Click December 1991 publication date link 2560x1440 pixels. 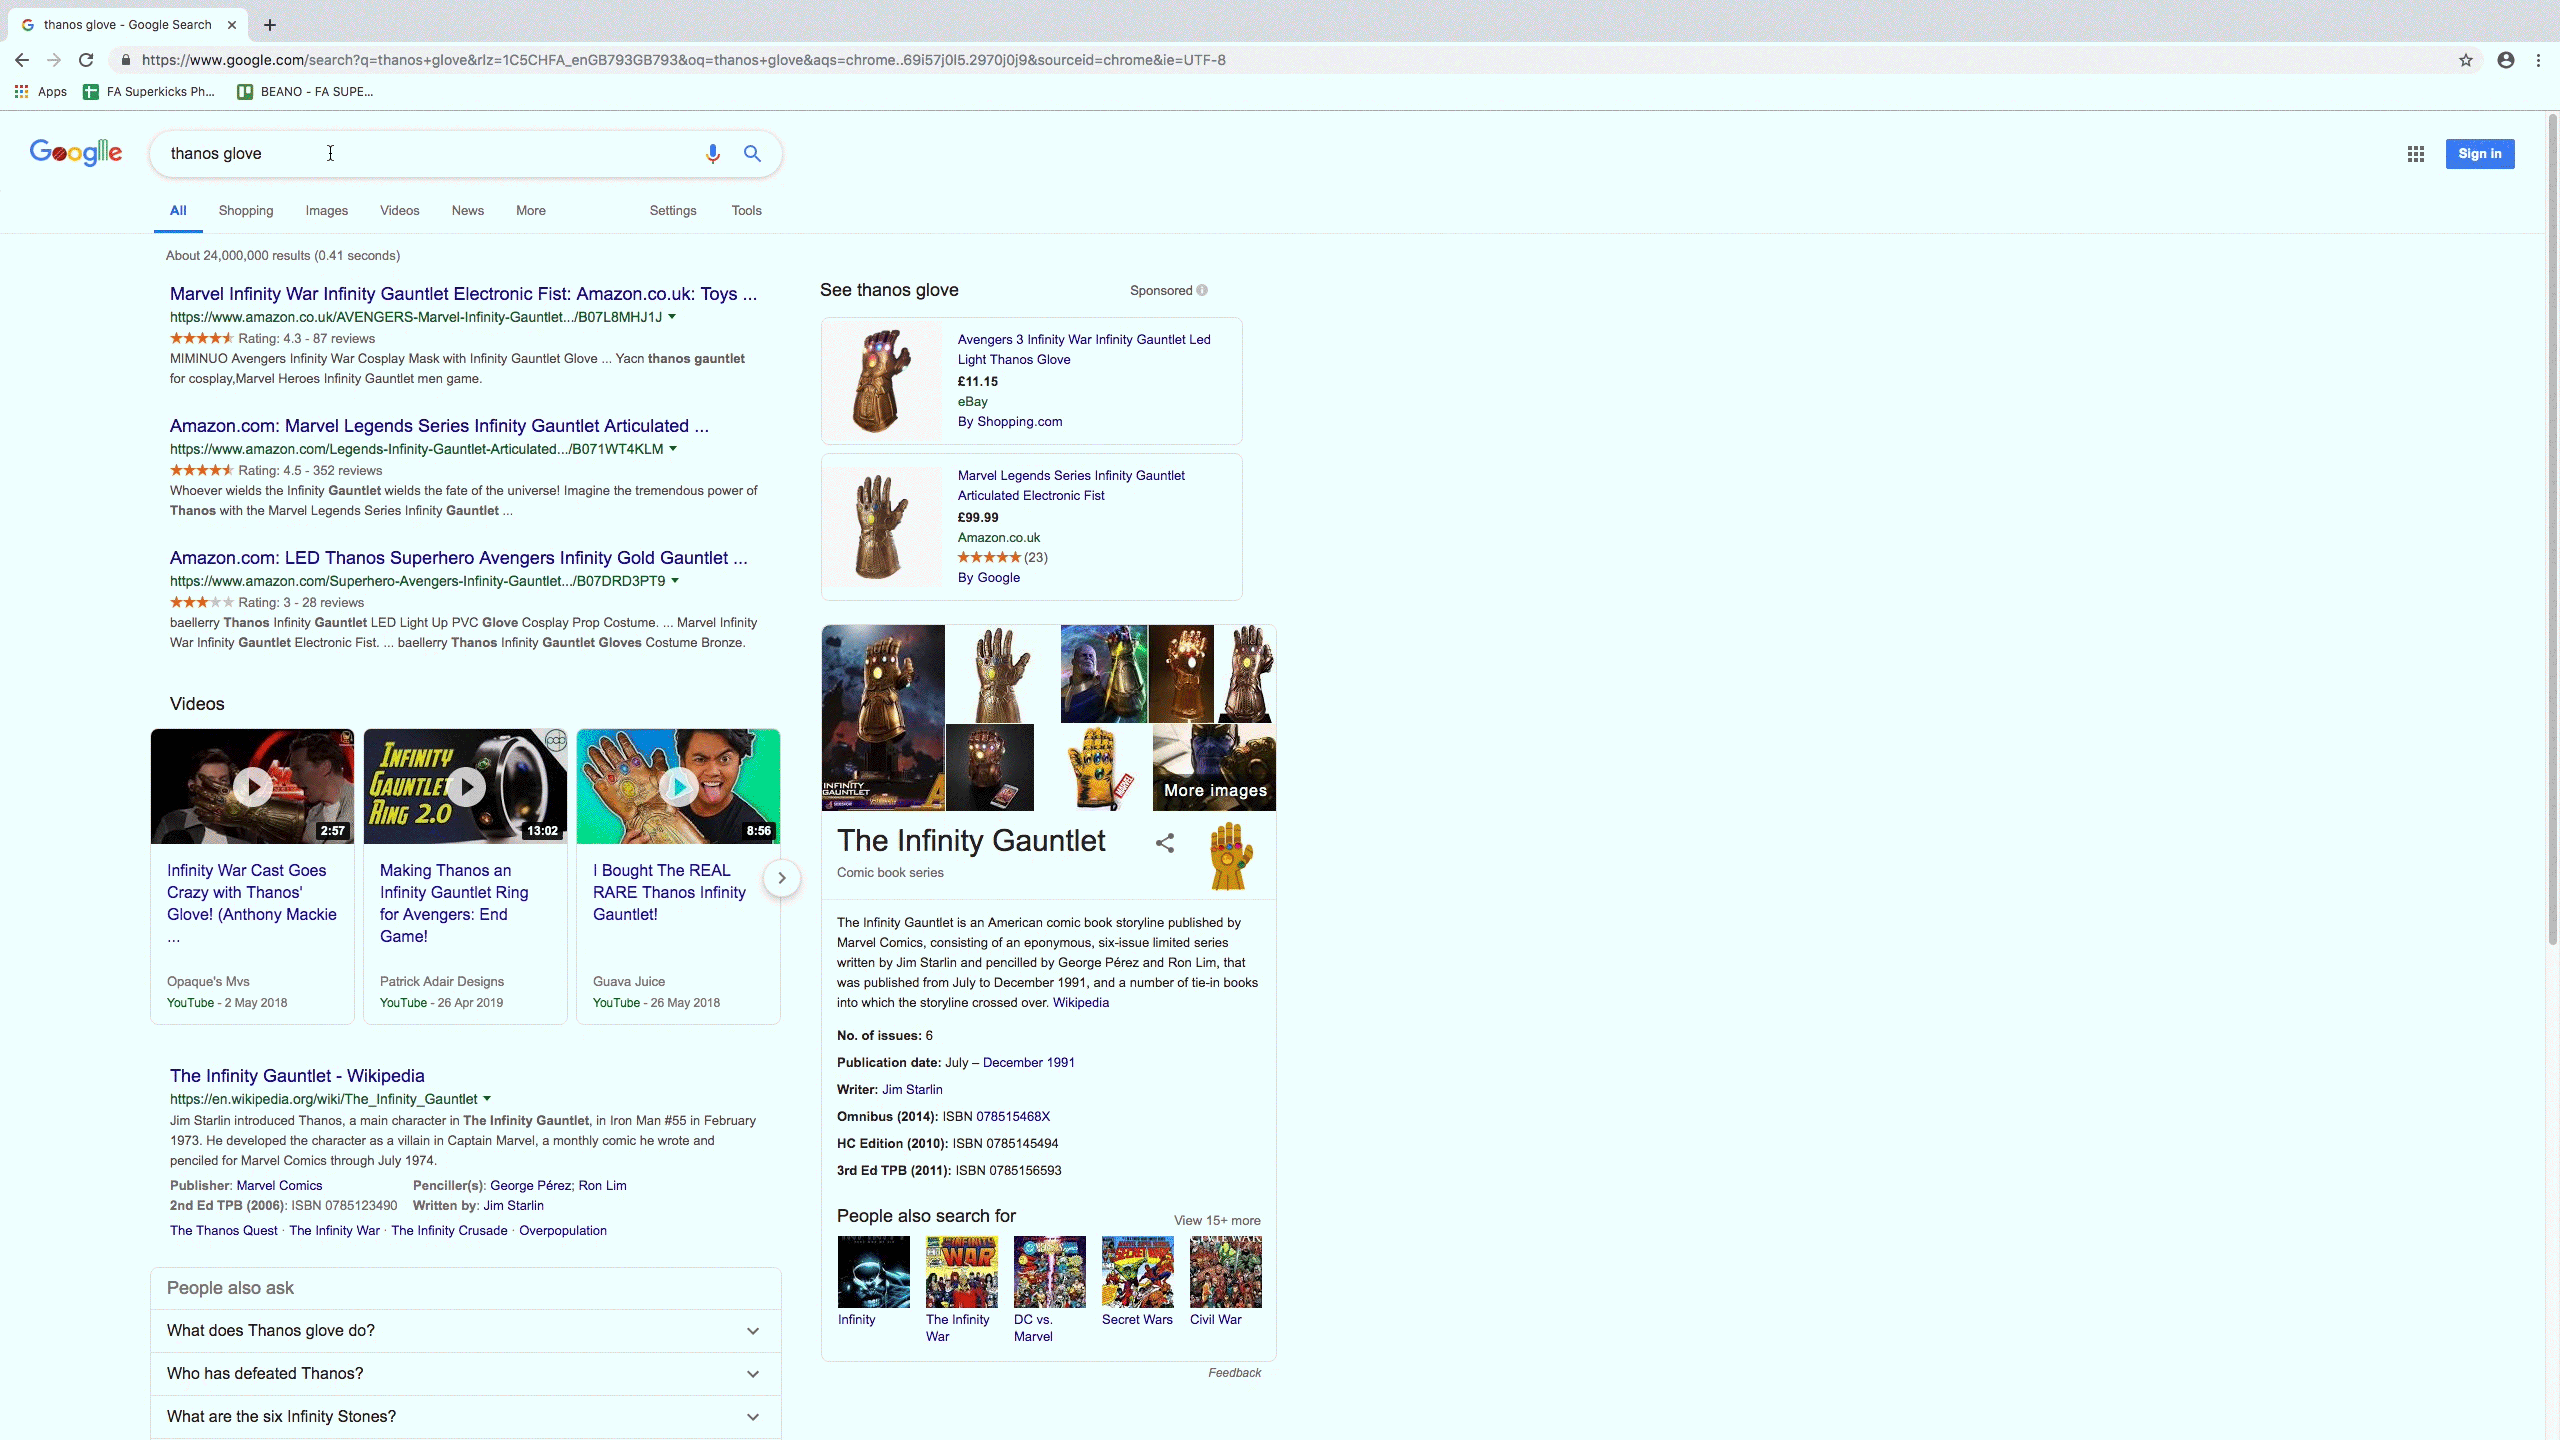point(1028,1063)
